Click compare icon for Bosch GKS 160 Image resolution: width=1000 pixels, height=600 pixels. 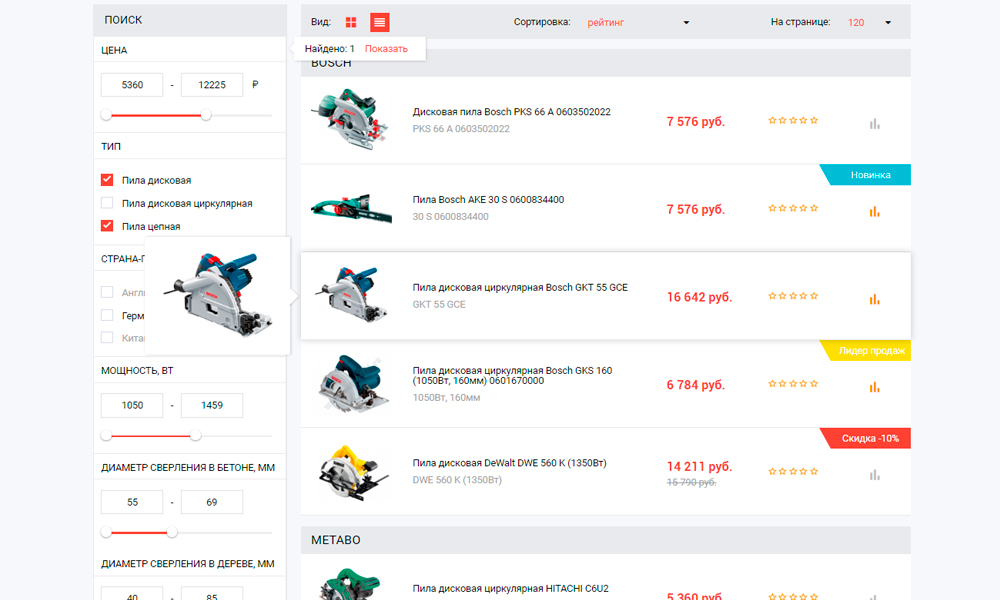coord(874,386)
